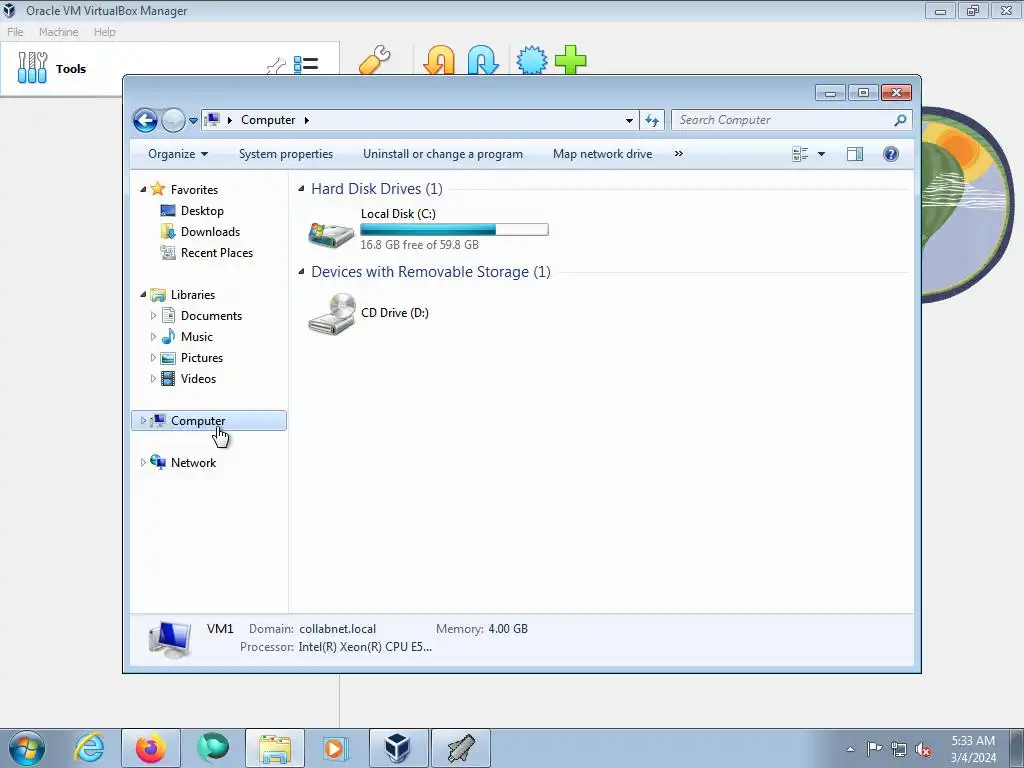This screenshot has width=1024, height=768.
Task: Click System properties
Action: (x=285, y=154)
